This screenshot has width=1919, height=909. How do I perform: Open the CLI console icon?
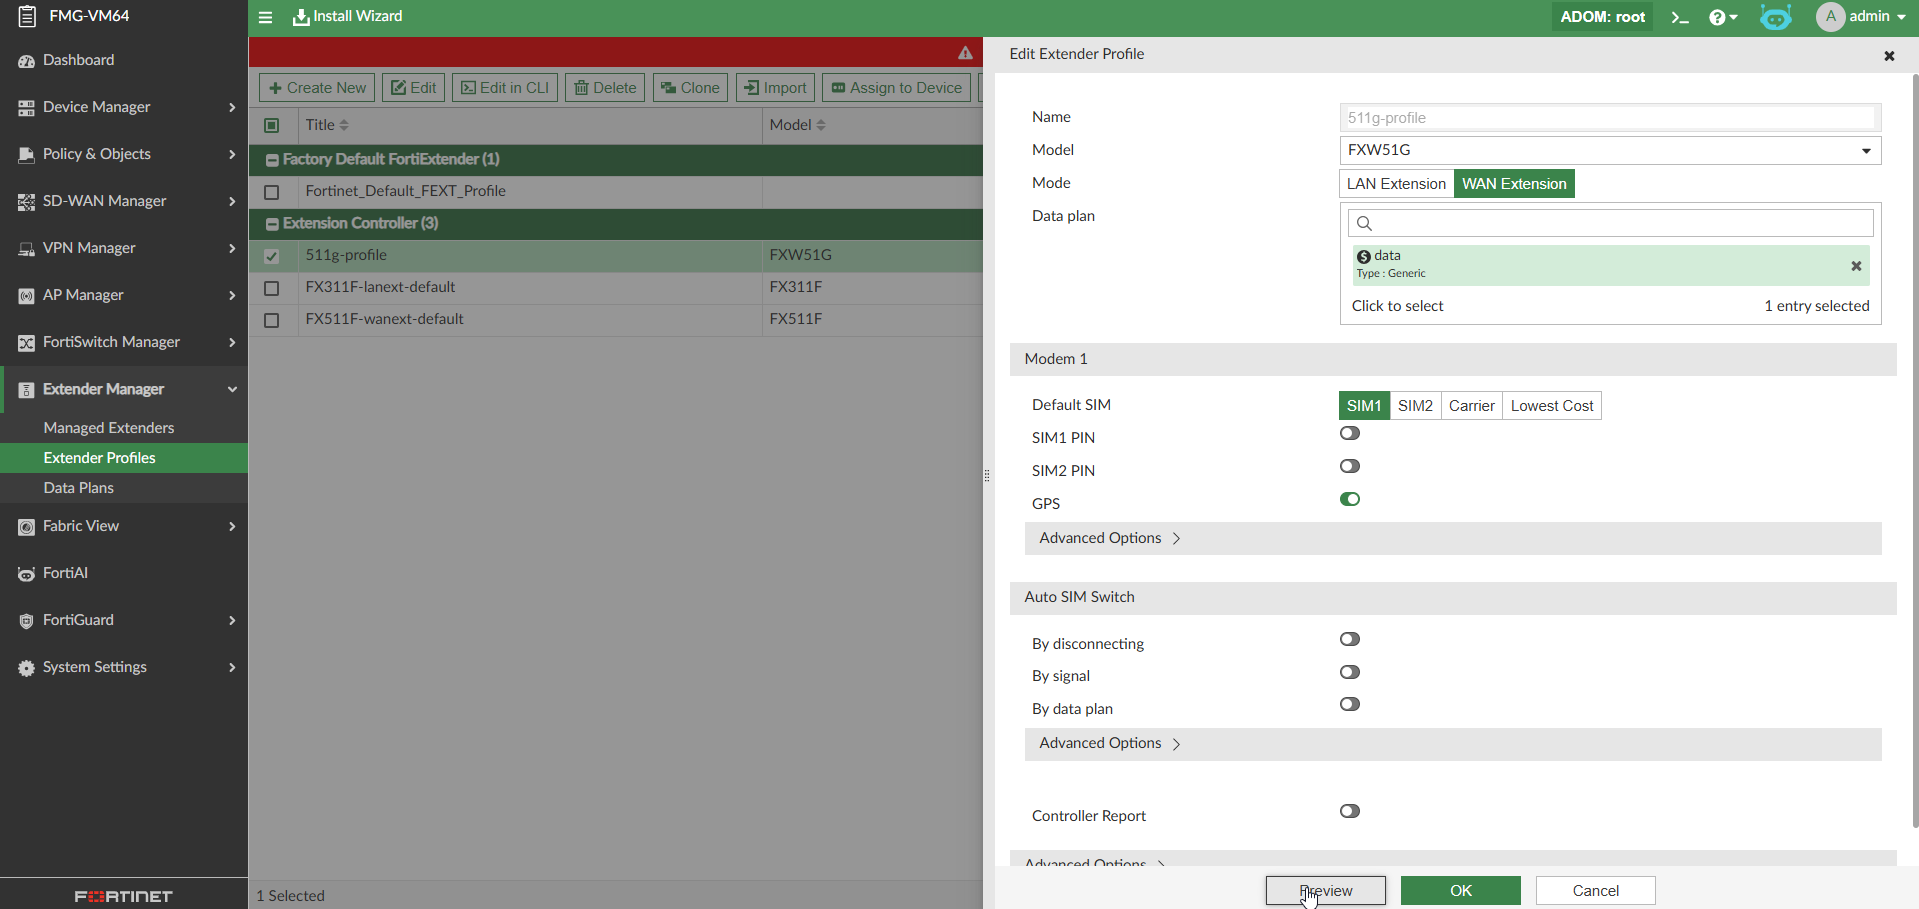[1680, 17]
